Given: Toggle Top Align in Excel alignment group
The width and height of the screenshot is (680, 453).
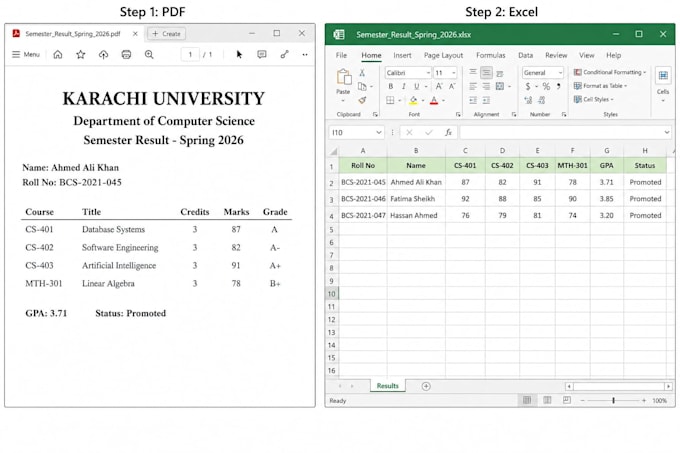Looking at the screenshot, I should coord(473,72).
